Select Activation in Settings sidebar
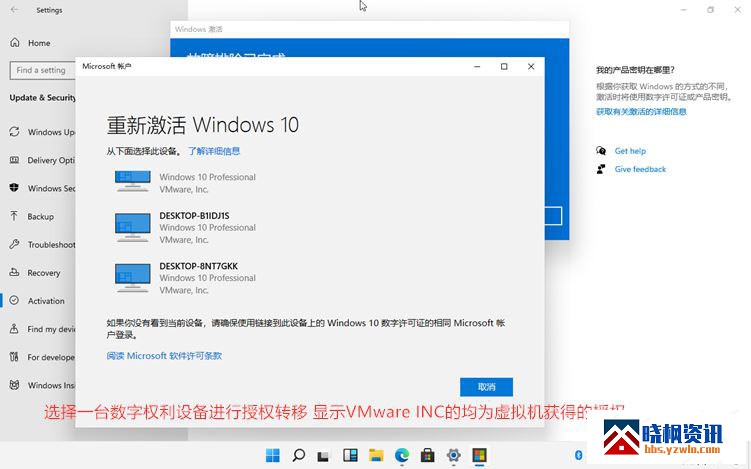Screen dimensions: 751x469 46,301
